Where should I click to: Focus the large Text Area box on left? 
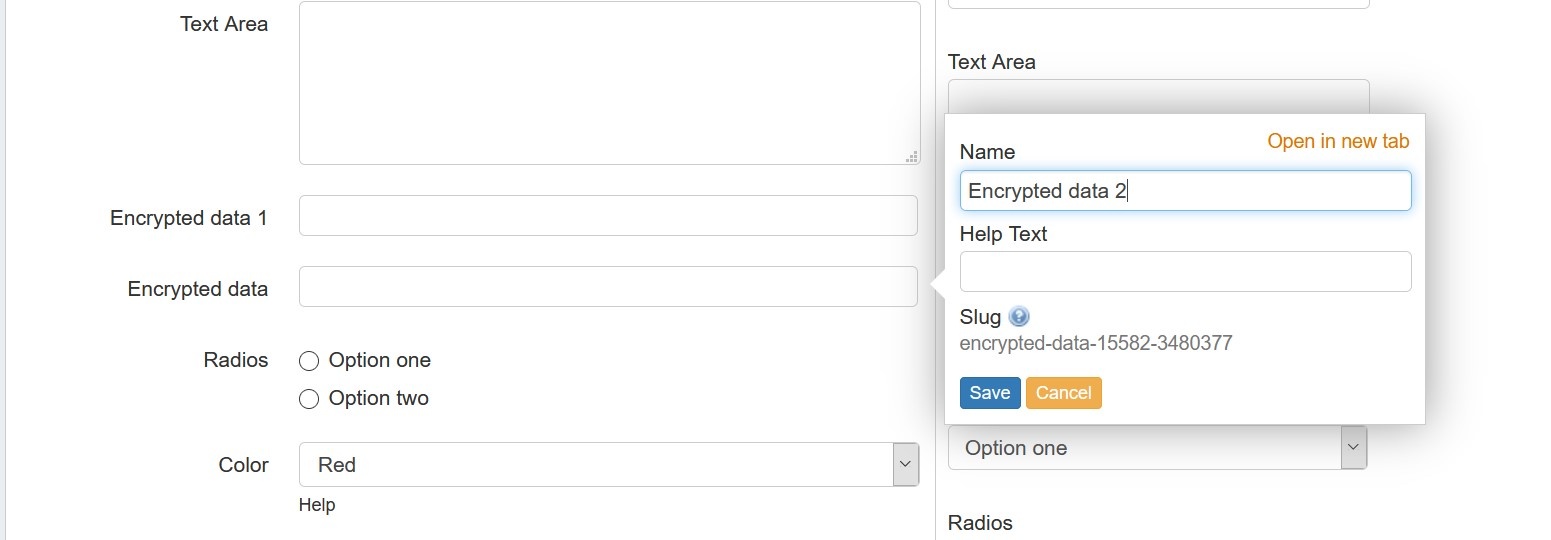tap(608, 83)
